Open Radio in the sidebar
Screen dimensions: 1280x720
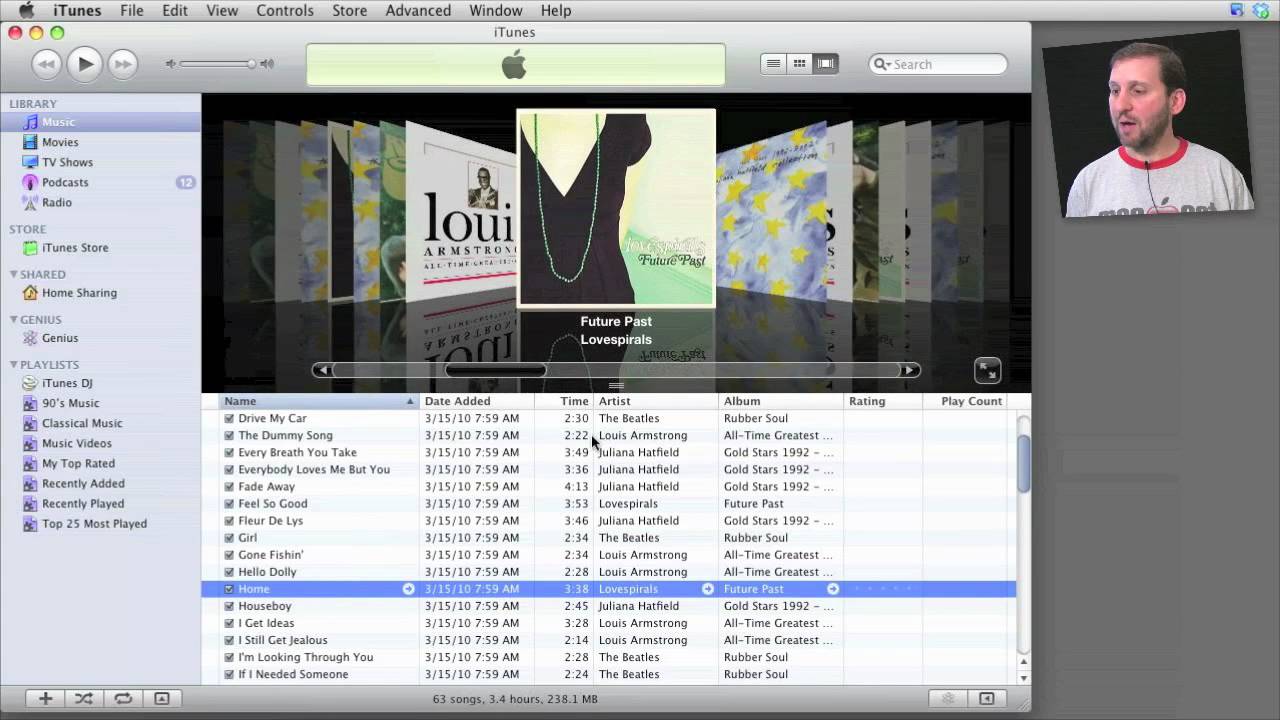pyautogui.click(x=57, y=202)
